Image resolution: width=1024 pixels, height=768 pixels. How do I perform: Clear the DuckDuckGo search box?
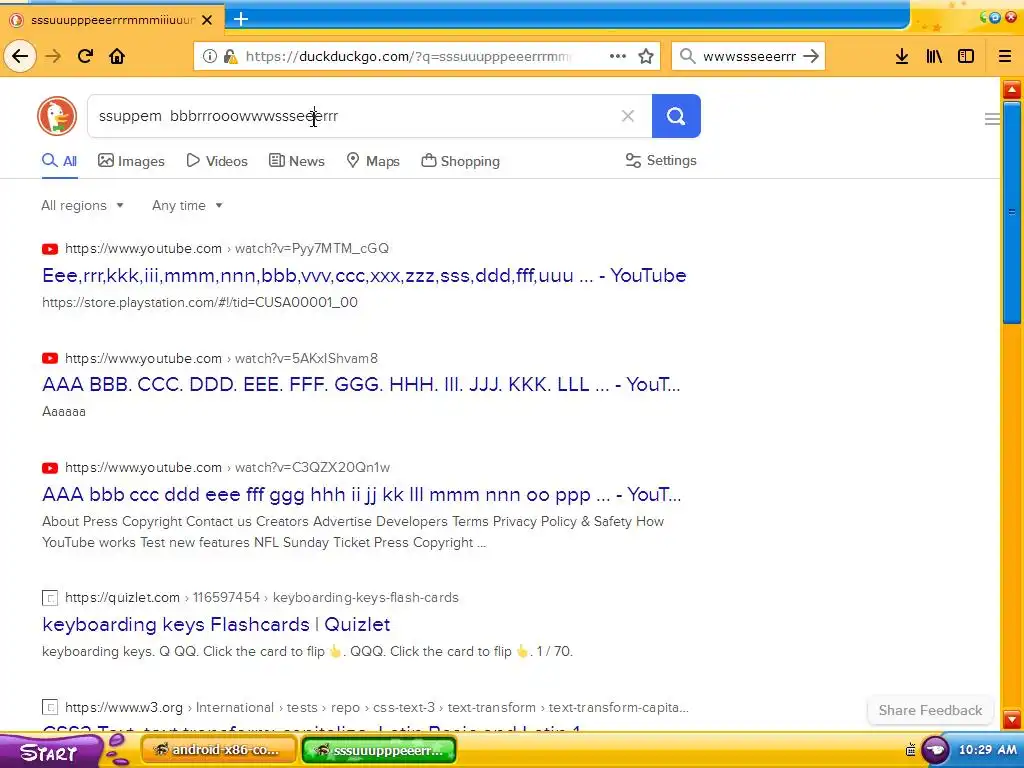coord(628,116)
